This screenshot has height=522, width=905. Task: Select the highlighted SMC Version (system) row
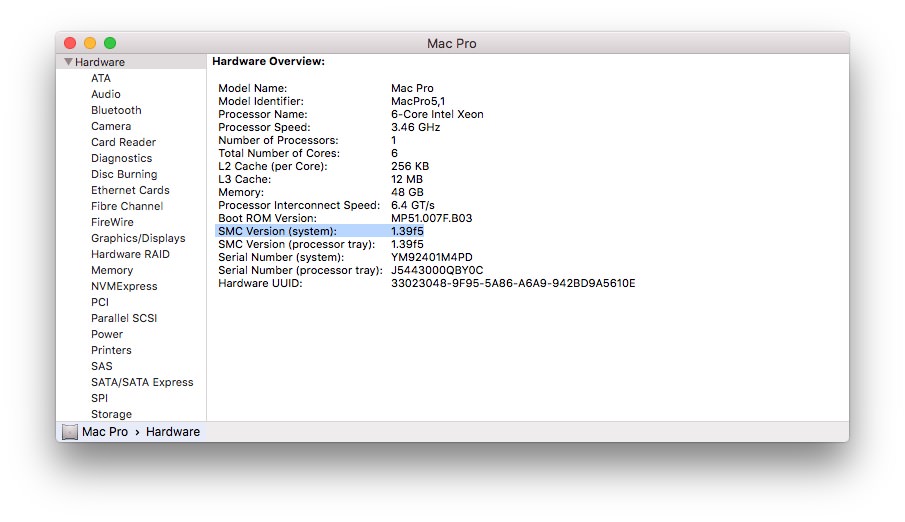coord(320,231)
